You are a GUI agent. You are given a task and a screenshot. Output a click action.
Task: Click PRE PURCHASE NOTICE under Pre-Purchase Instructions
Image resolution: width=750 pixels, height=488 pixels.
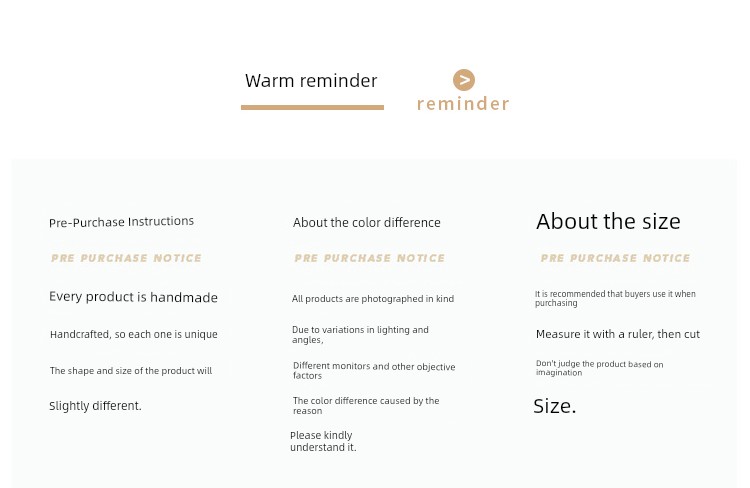coord(126,258)
